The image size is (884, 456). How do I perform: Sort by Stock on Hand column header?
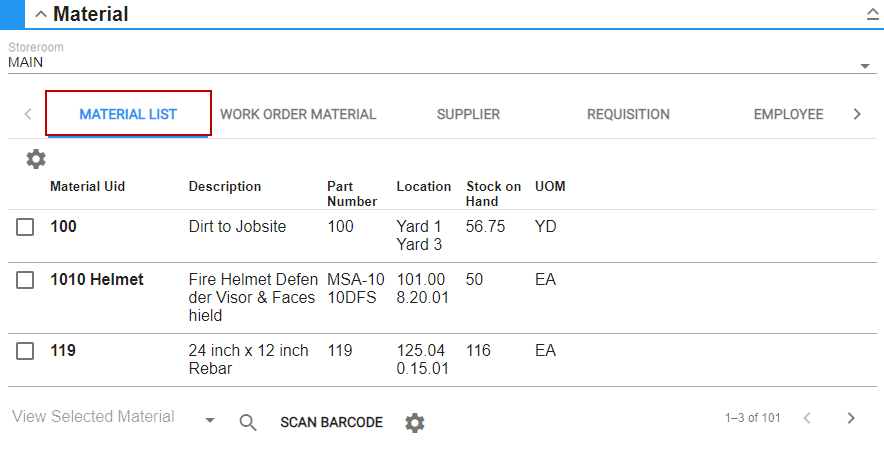point(493,194)
